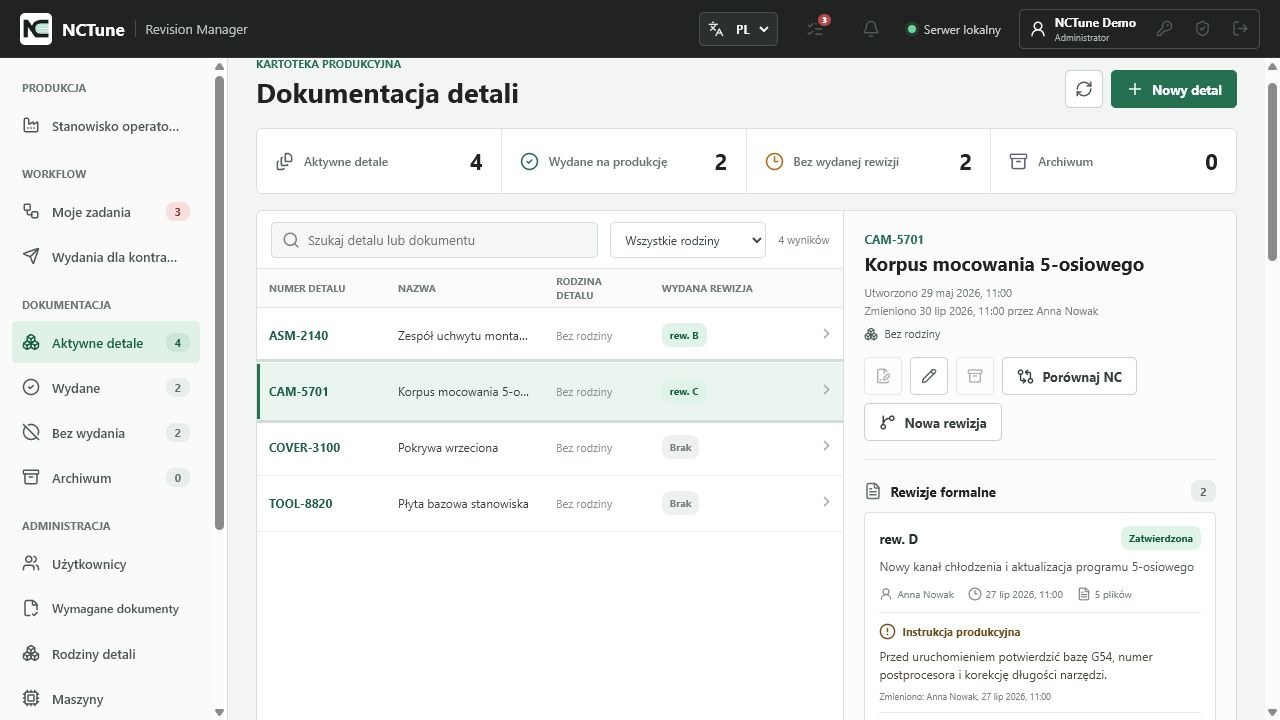Click the magnifier icon in the search field
Image resolution: width=1280 pixels, height=720 pixels.
pos(291,240)
